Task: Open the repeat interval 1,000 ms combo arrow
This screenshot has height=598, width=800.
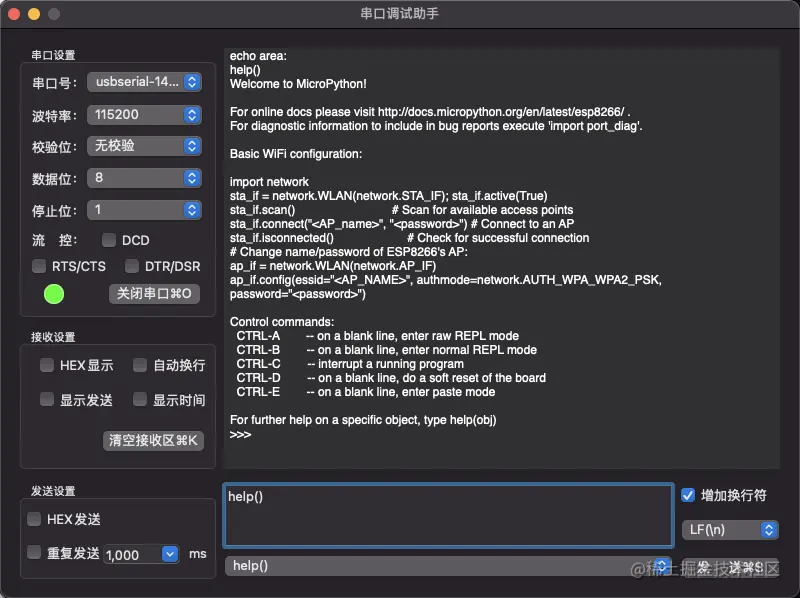Action: 170,554
